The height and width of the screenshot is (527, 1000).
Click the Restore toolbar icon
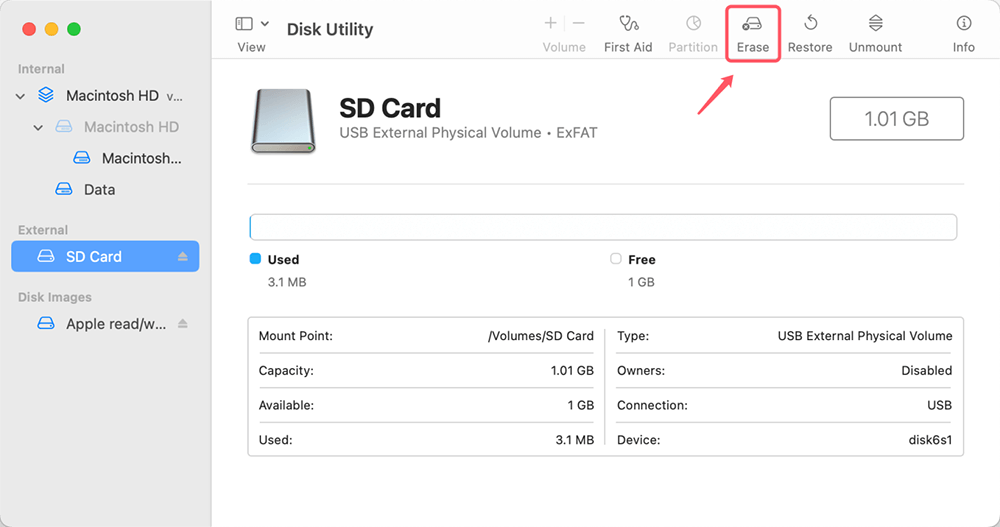coord(810,24)
